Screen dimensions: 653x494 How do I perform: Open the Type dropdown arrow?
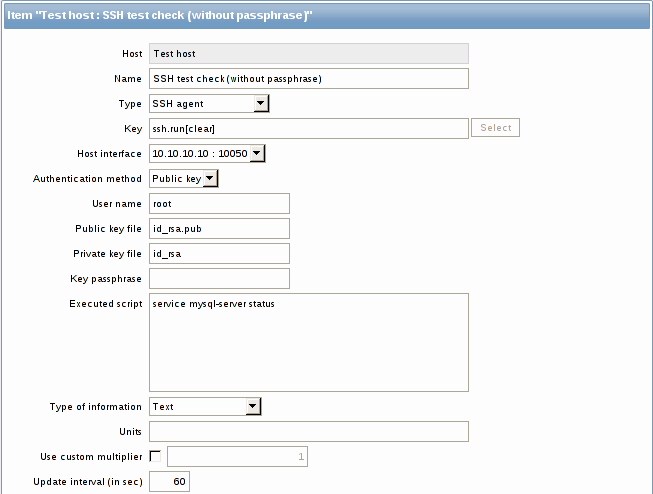[261, 103]
